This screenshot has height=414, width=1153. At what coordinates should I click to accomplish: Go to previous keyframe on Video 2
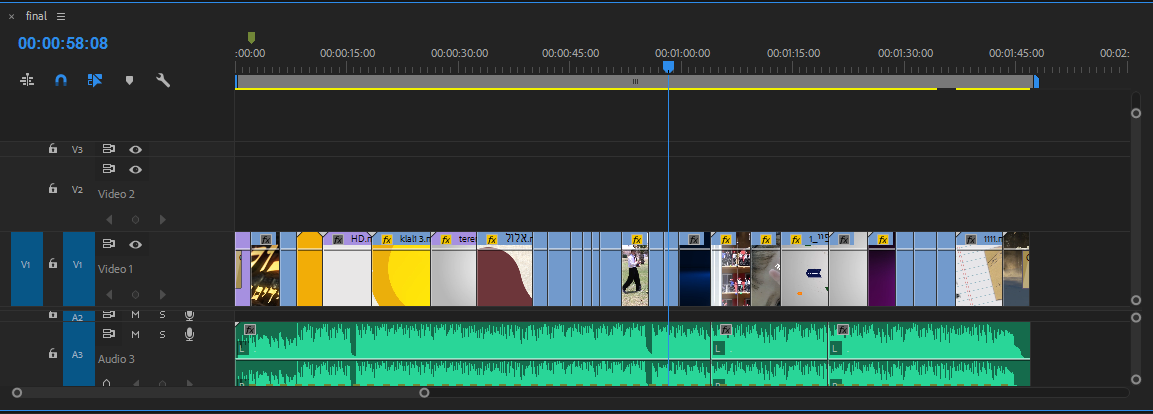[x=110, y=219]
